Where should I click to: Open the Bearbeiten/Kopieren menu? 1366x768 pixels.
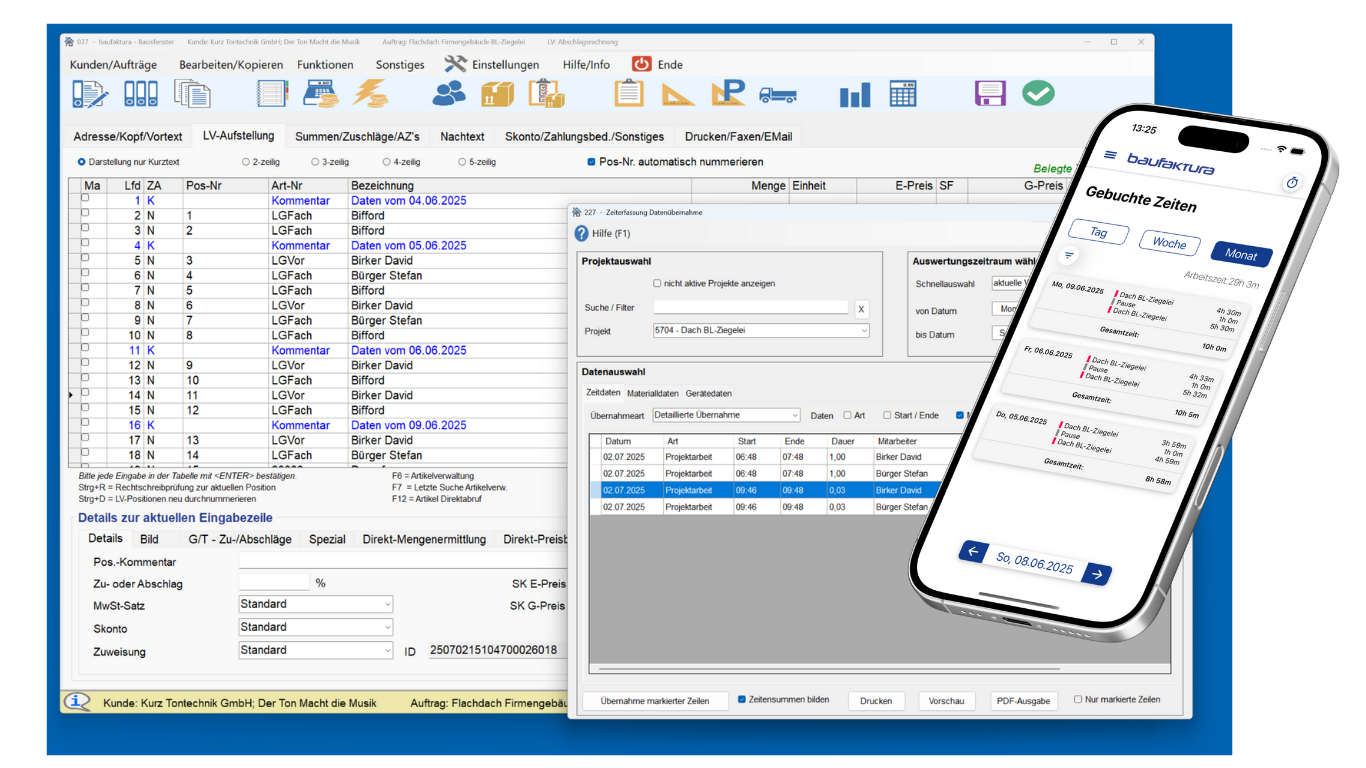(x=229, y=65)
